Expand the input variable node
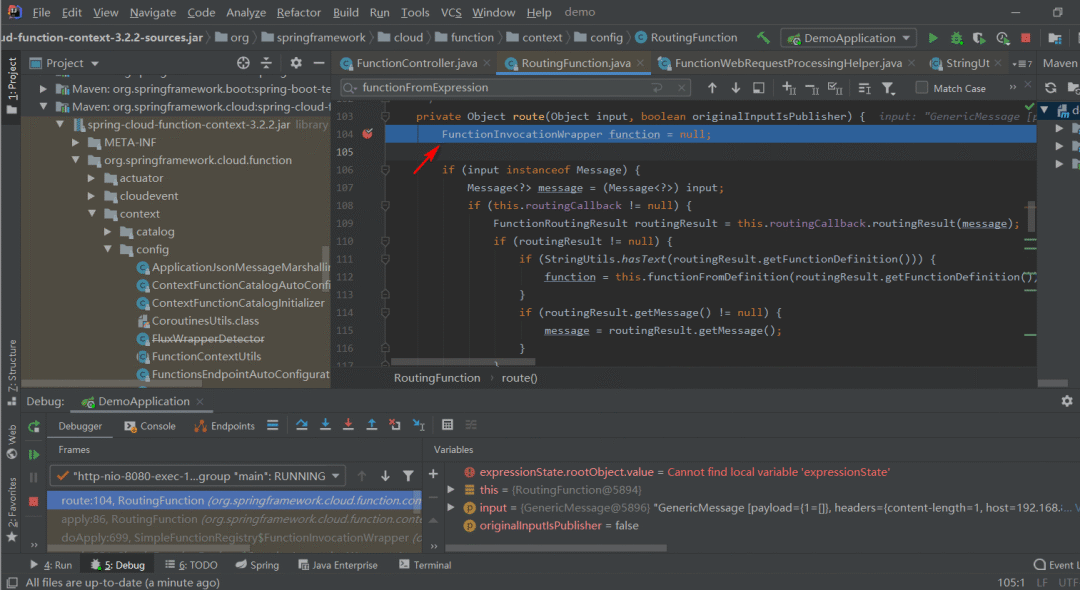1080x590 pixels. (x=451, y=508)
